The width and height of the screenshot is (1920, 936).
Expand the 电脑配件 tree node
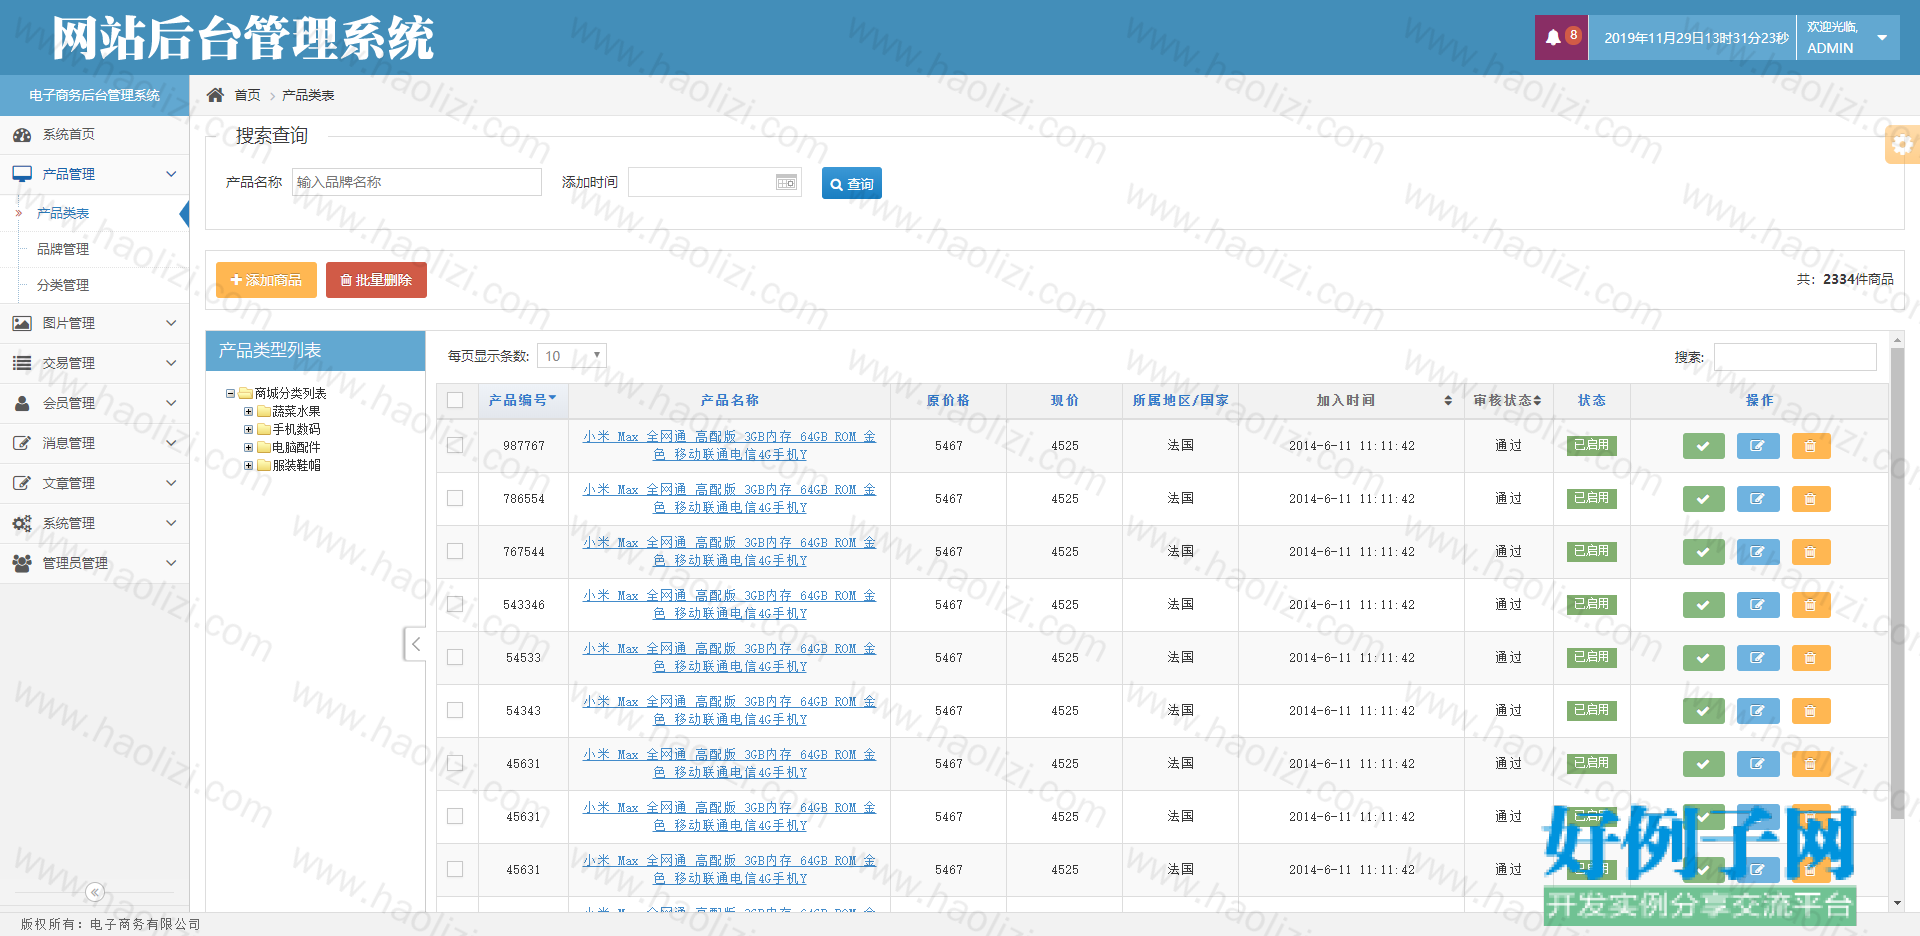click(x=248, y=447)
